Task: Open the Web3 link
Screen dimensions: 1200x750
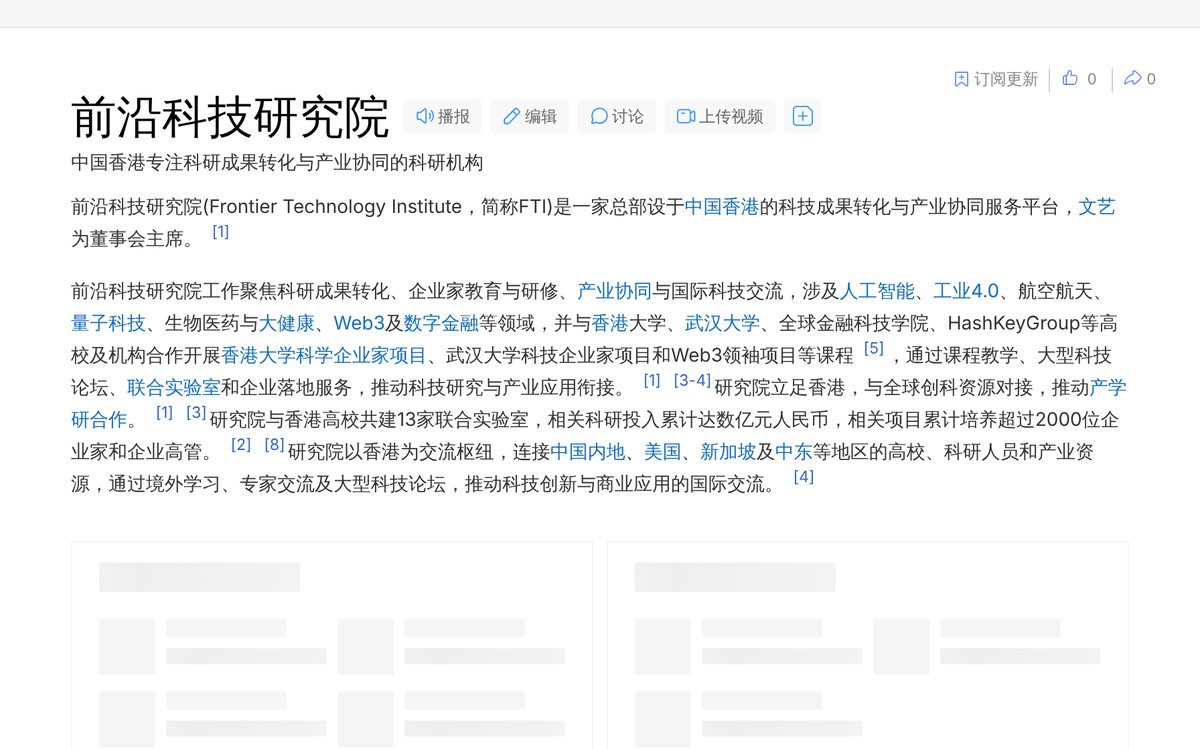Action: [x=359, y=323]
